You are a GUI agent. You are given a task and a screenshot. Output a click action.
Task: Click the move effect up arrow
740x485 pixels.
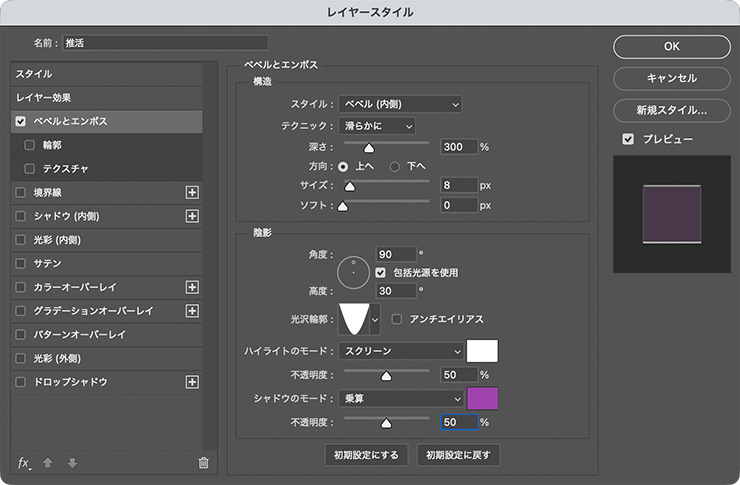click(48, 462)
